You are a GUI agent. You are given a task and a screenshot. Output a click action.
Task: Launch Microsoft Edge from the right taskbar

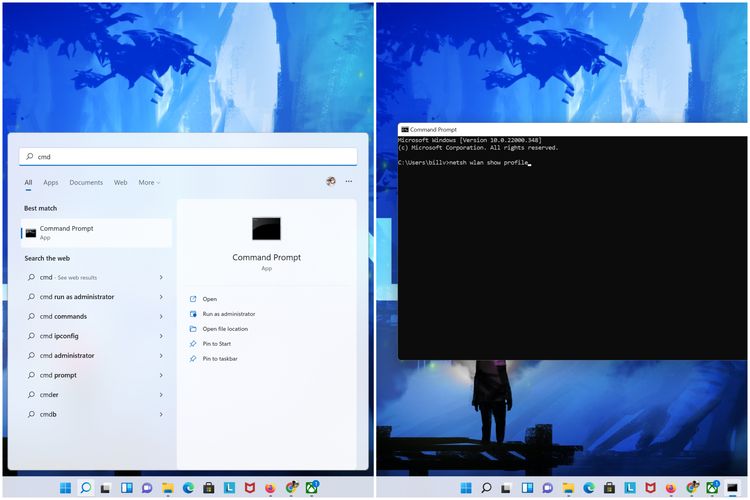589,488
